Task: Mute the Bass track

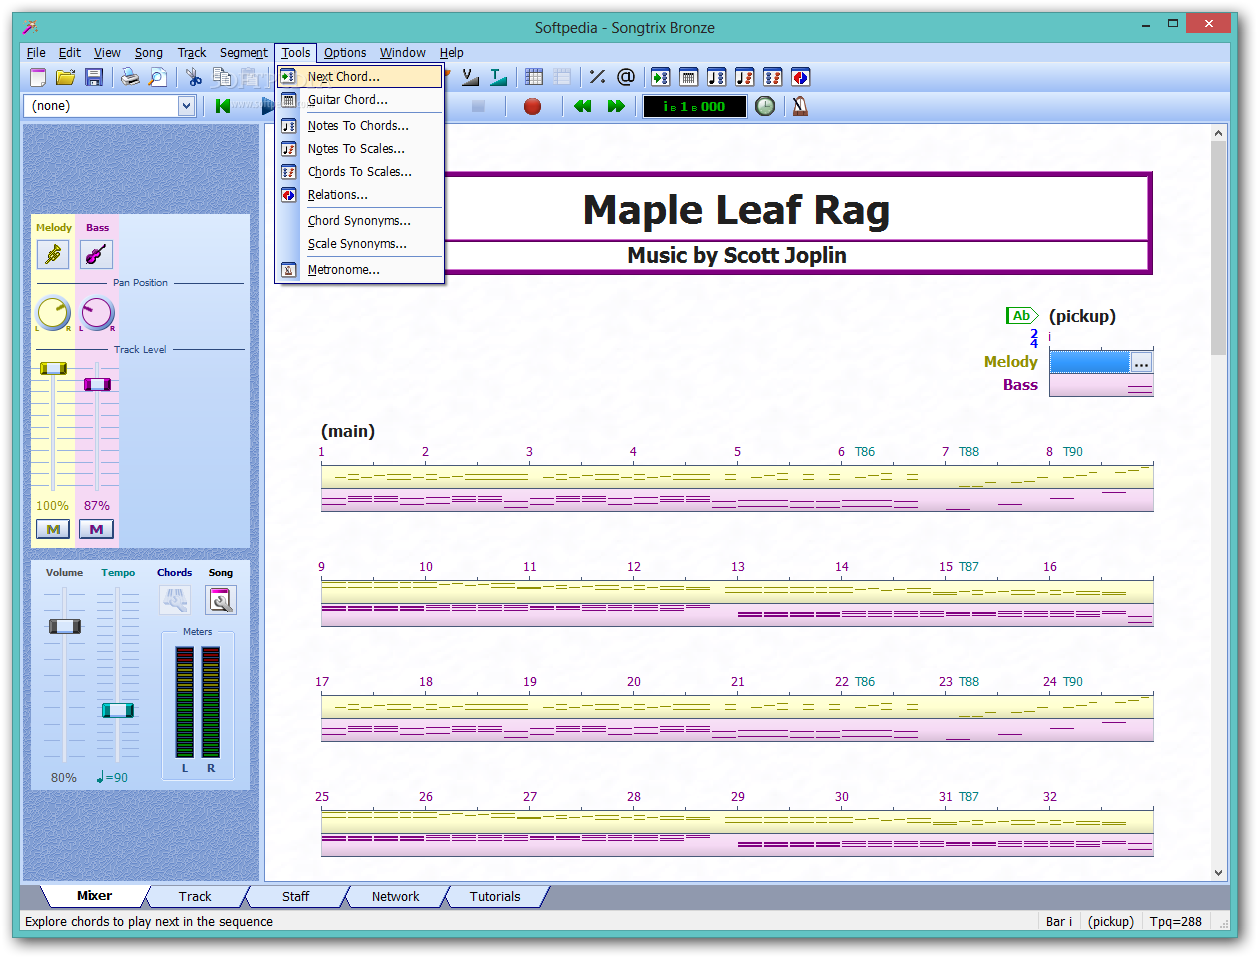Action: point(97,529)
